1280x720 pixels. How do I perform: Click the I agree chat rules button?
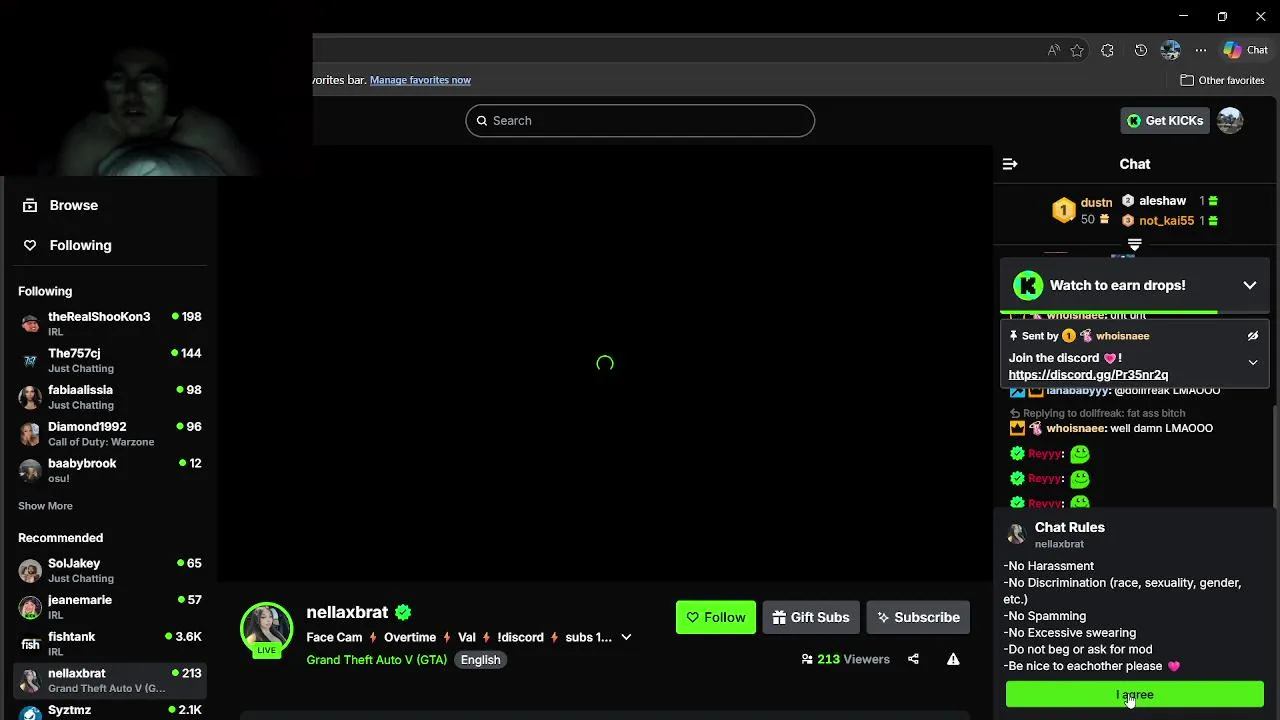pyautogui.click(x=1135, y=694)
